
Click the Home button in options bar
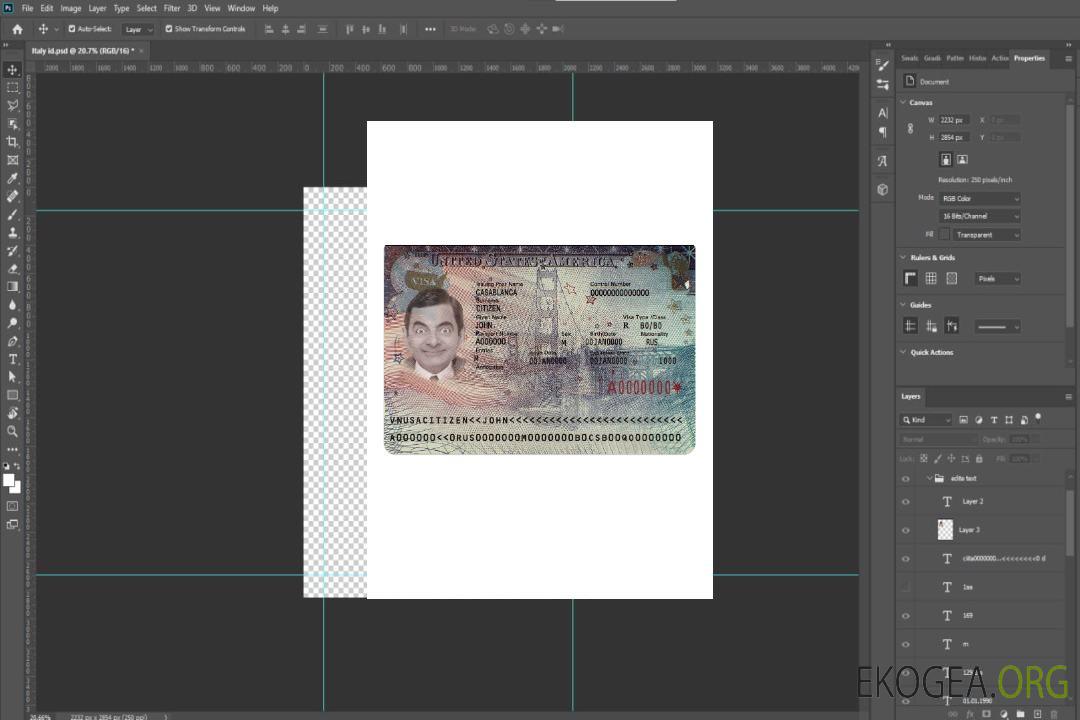(x=17, y=29)
